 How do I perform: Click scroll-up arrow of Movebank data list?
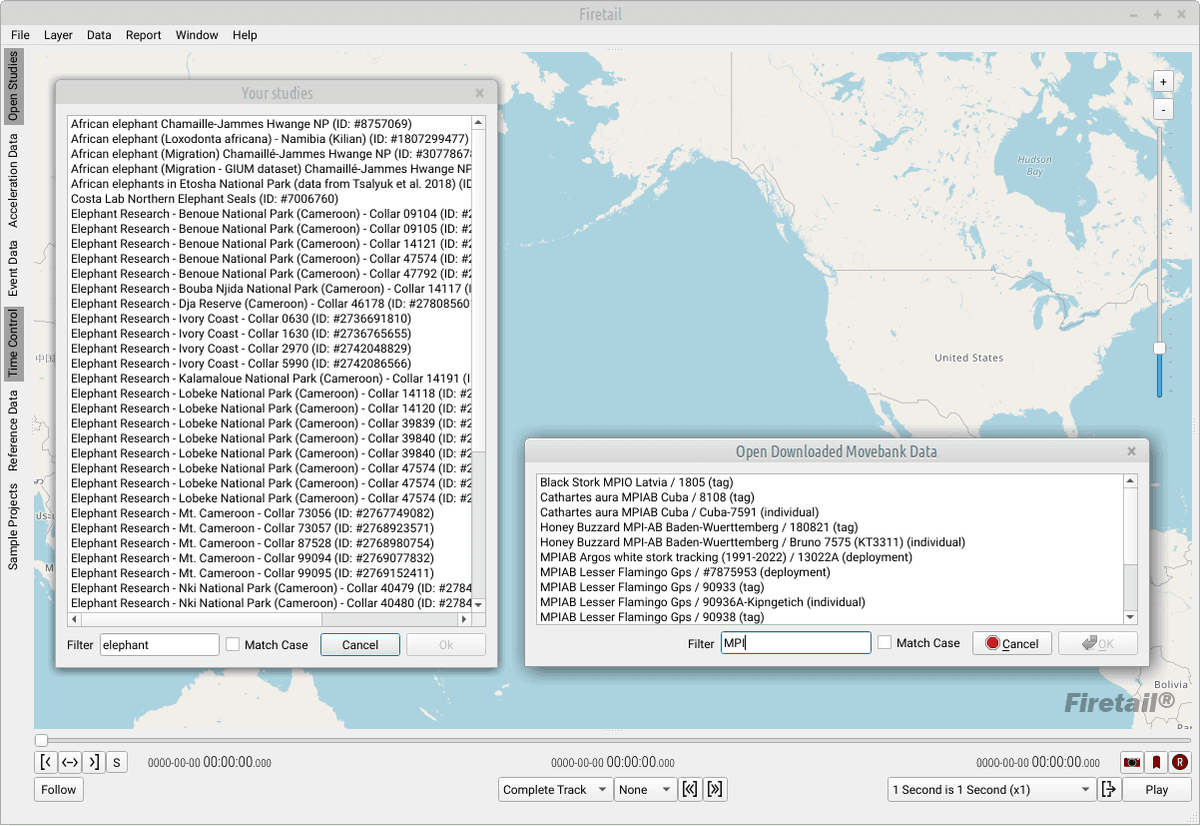1130,482
